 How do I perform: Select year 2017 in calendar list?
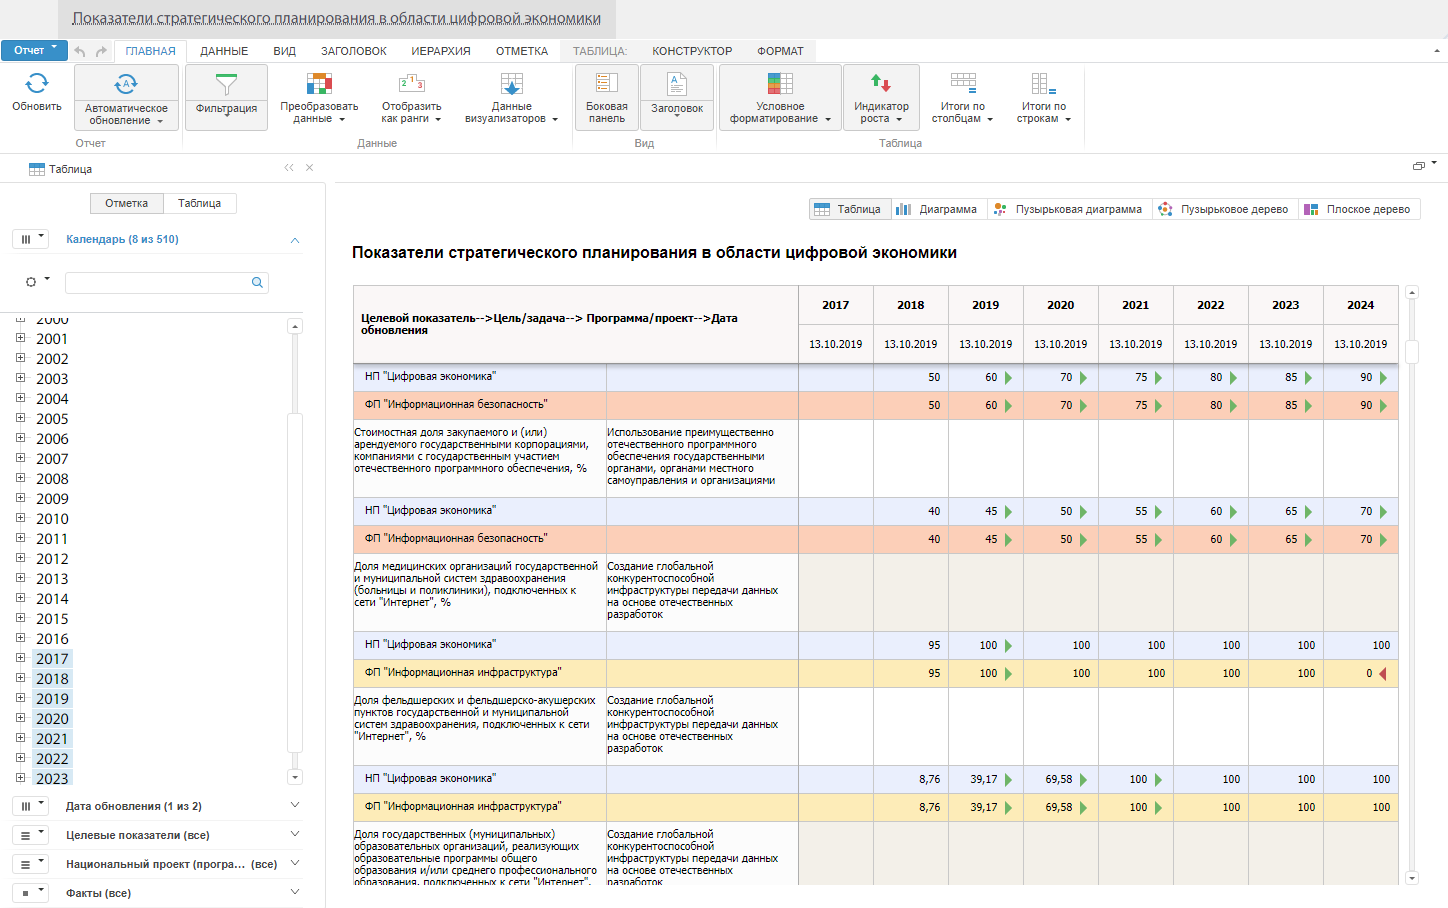[x=52, y=659]
